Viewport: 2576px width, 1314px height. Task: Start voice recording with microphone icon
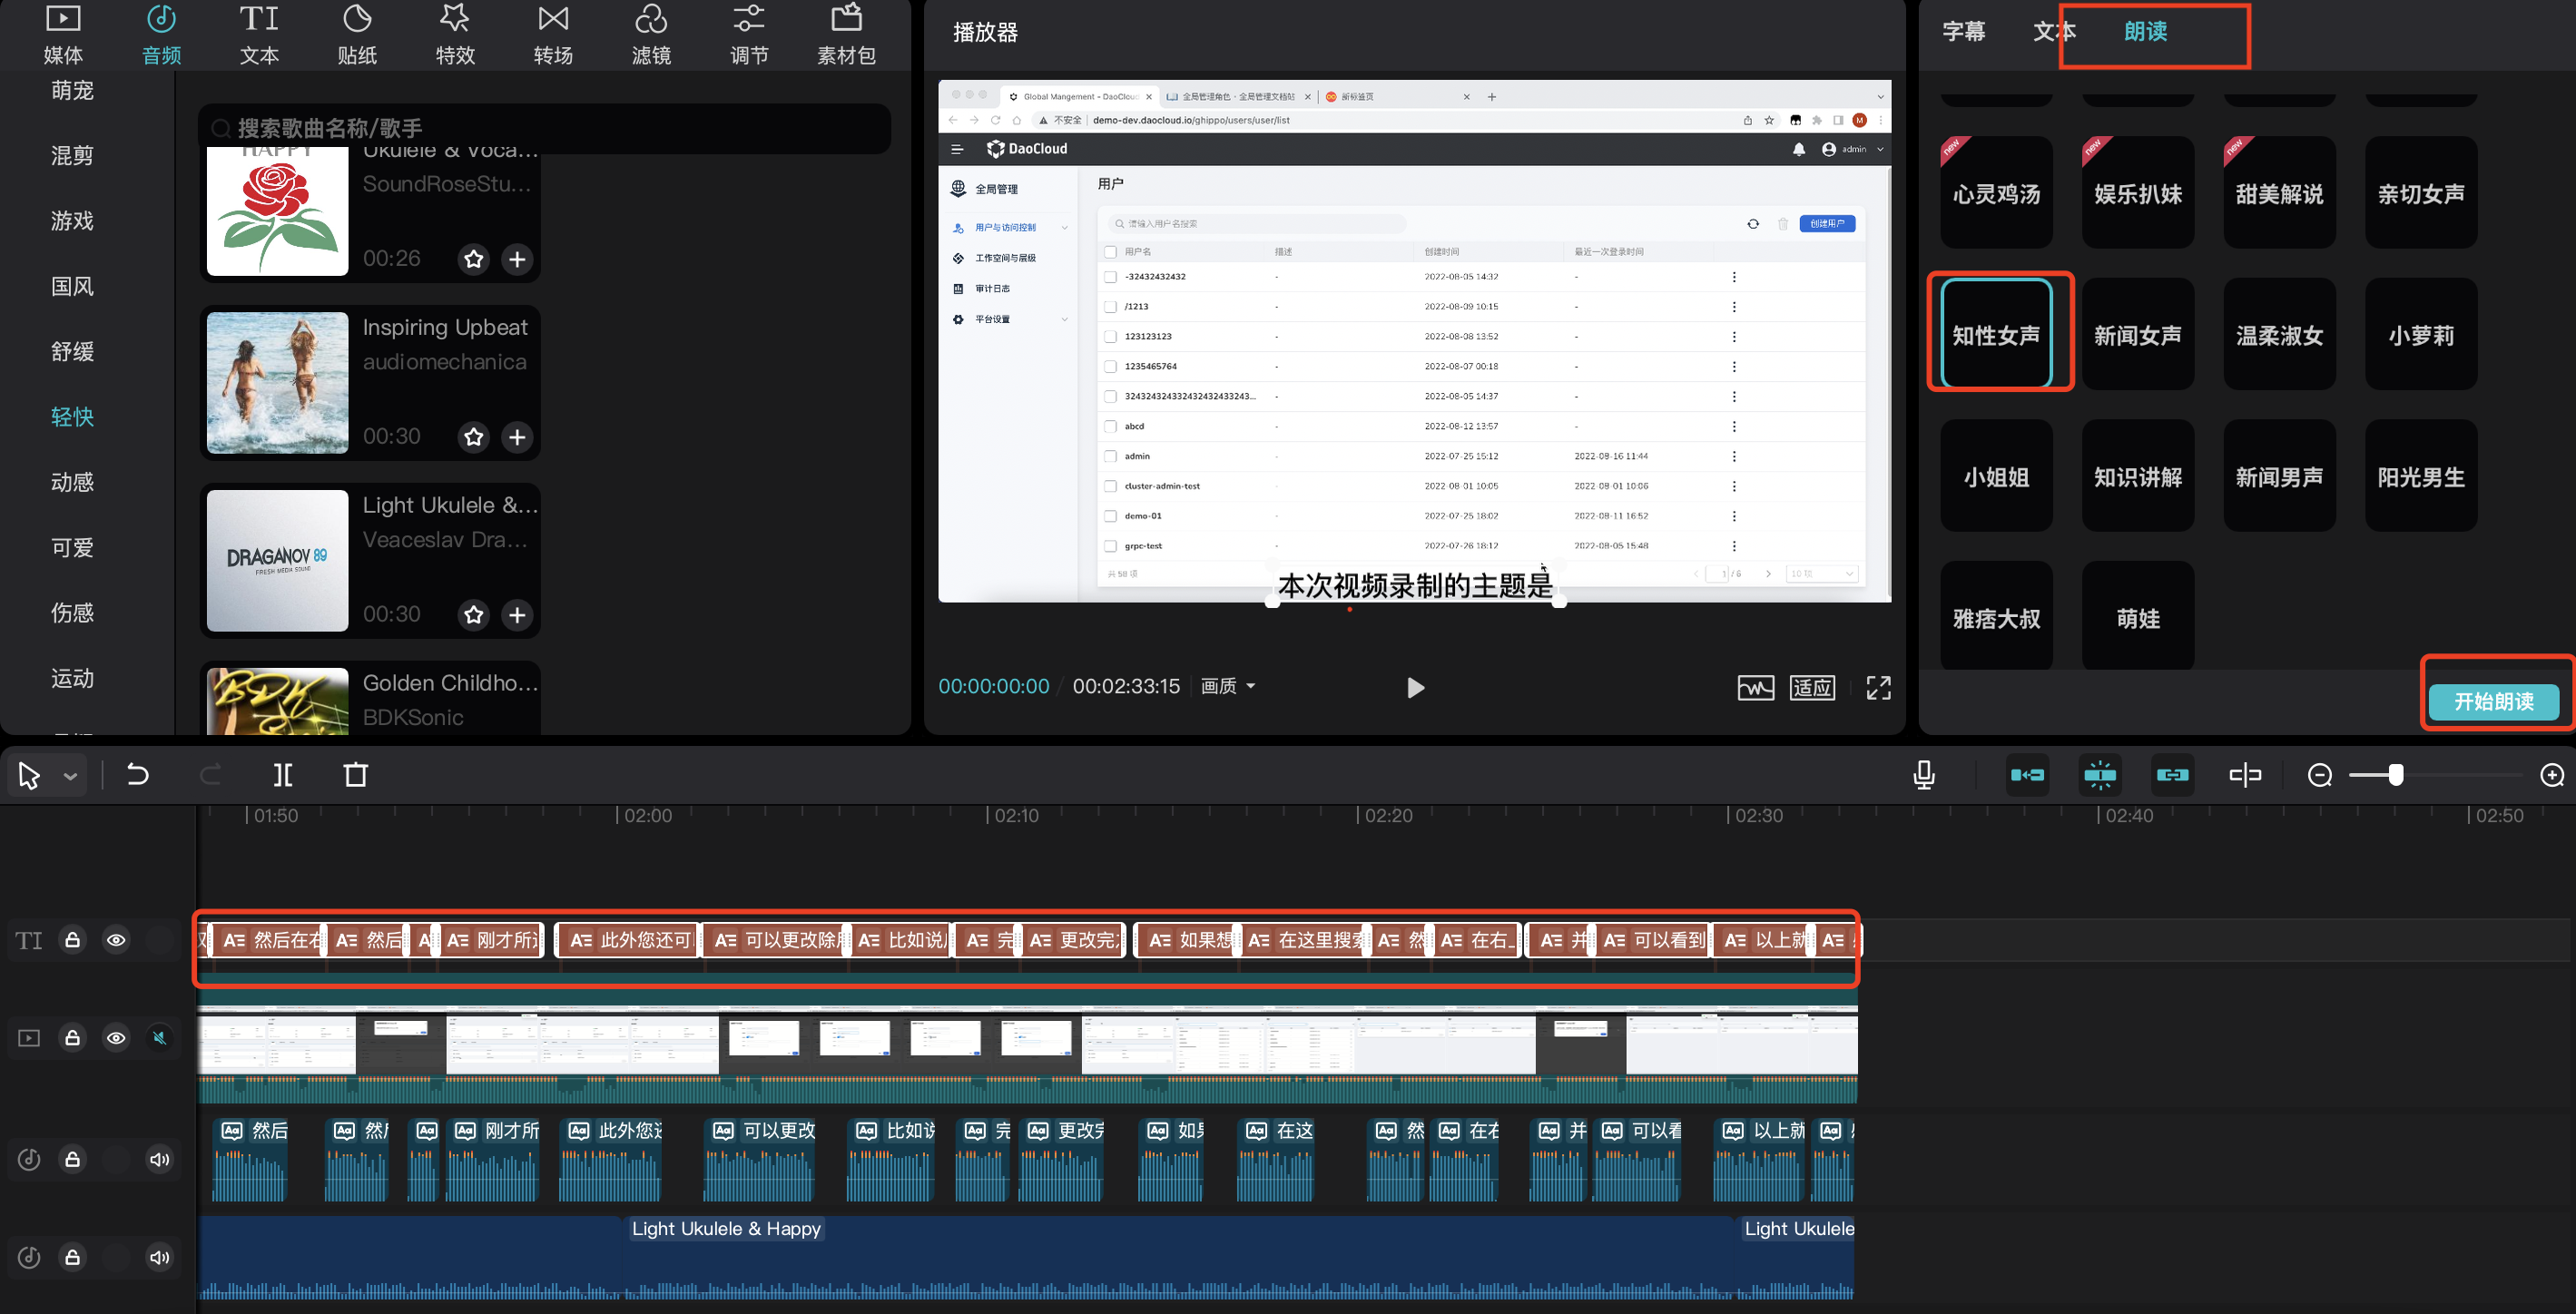1924,775
